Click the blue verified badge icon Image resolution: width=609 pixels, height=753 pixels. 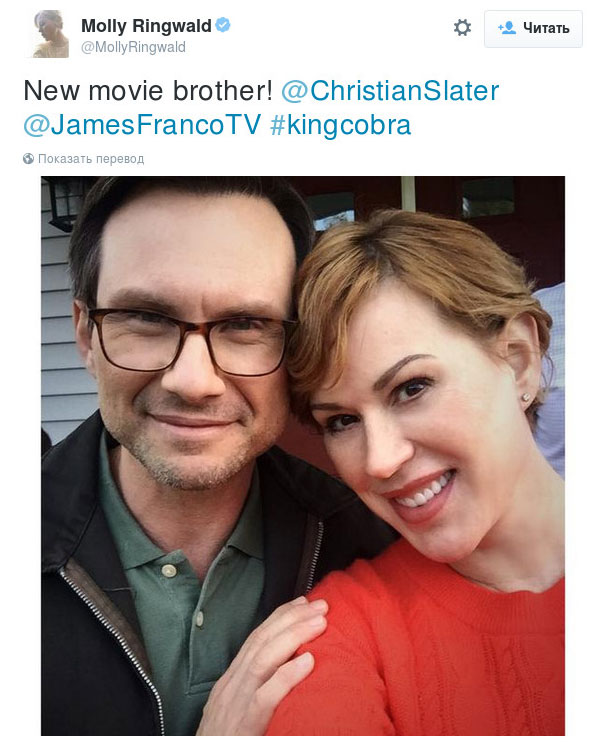tap(223, 25)
